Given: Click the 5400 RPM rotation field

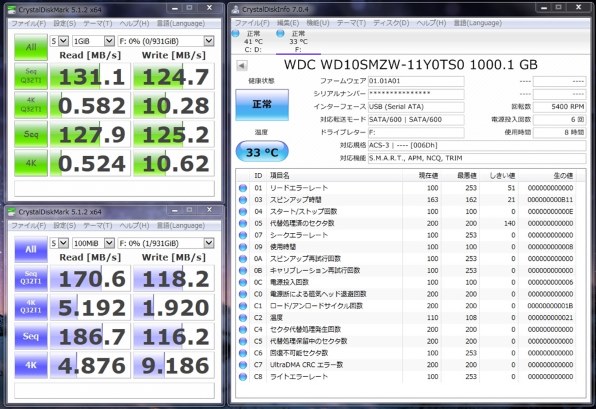Looking at the screenshot, I should (559, 107).
